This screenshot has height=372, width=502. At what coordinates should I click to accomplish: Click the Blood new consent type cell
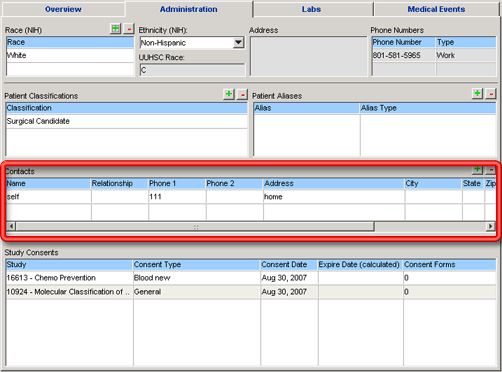197,278
